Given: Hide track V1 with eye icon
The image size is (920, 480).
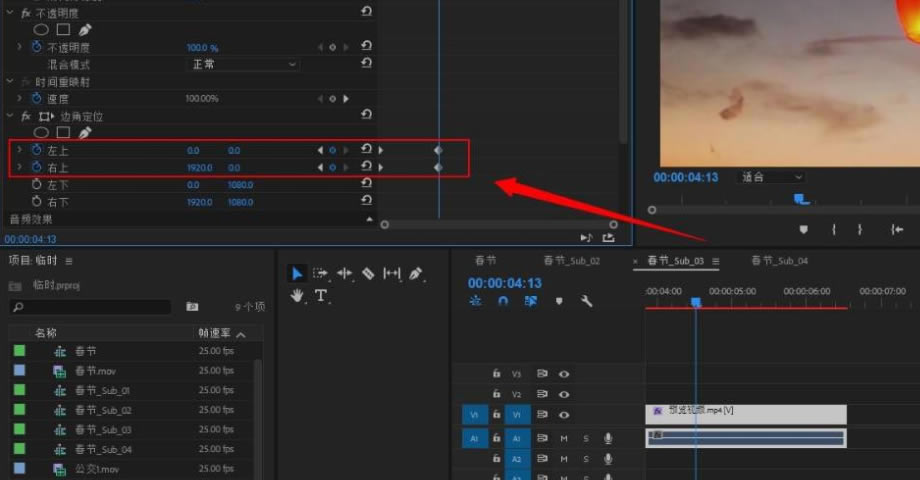Looking at the screenshot, I should 564,415.
